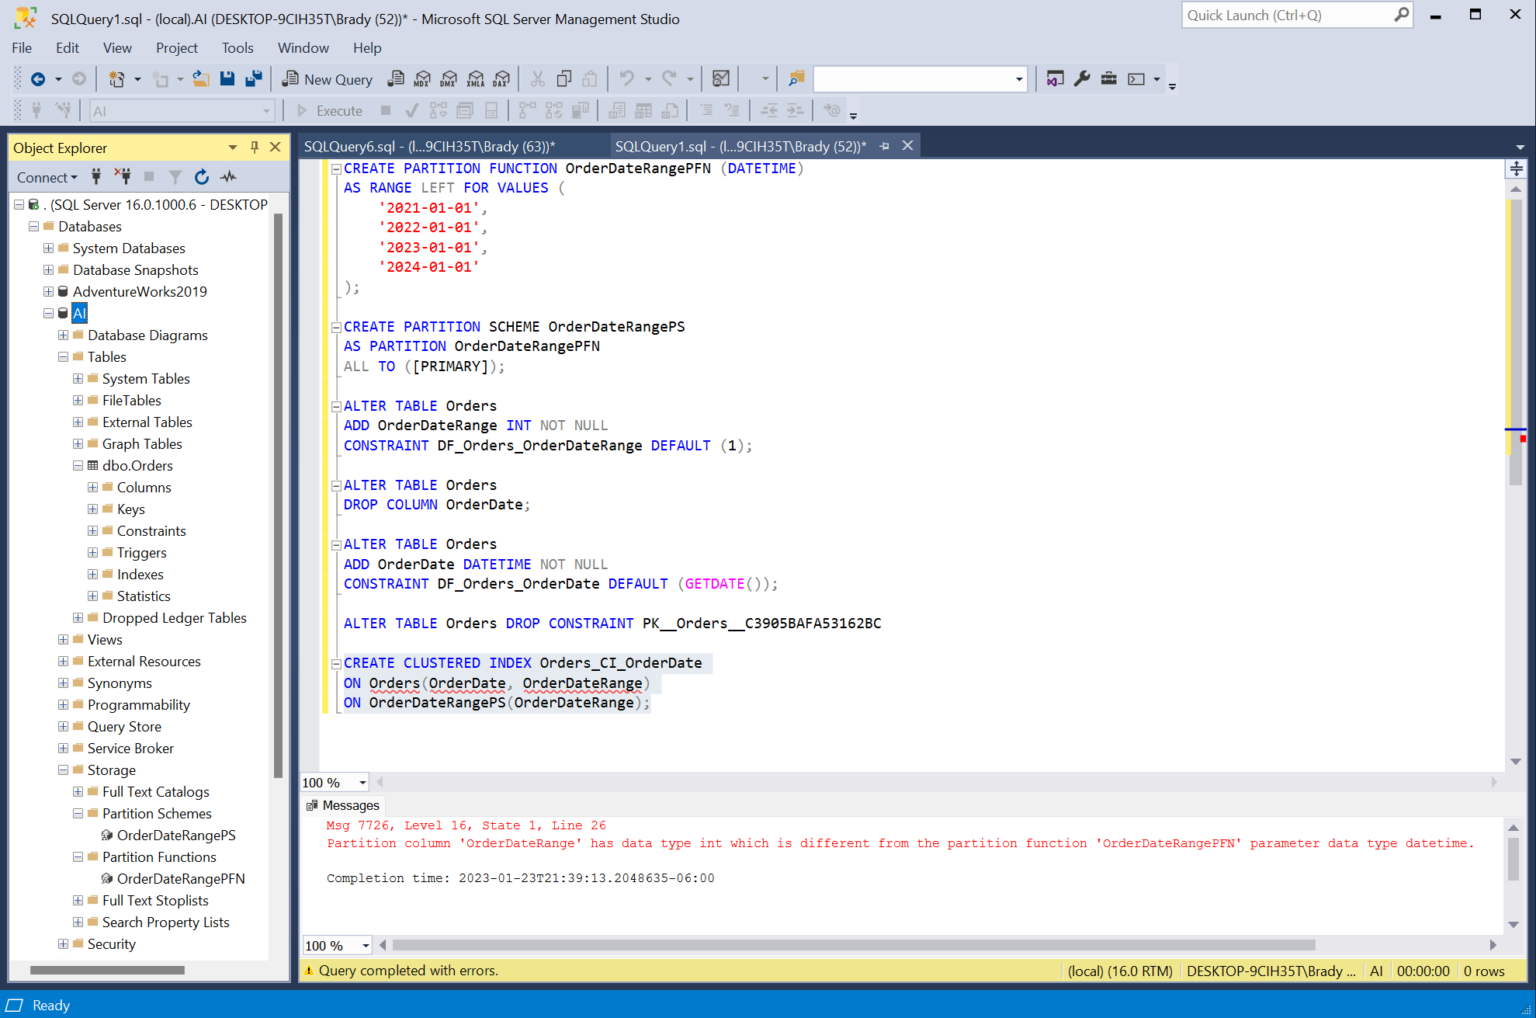Expand the AdventureWorks2019 database node
This screenshot has width=1536, height=1018.
point(48,292)
